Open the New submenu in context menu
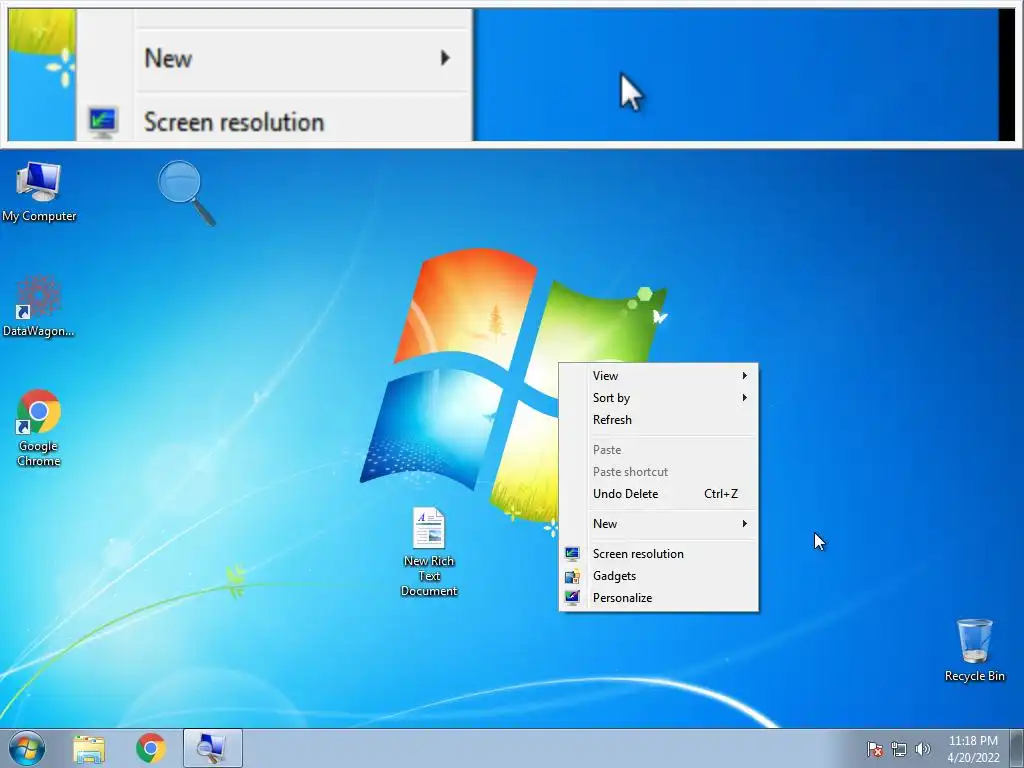1024x768 pixels. (x=659, y=524)
